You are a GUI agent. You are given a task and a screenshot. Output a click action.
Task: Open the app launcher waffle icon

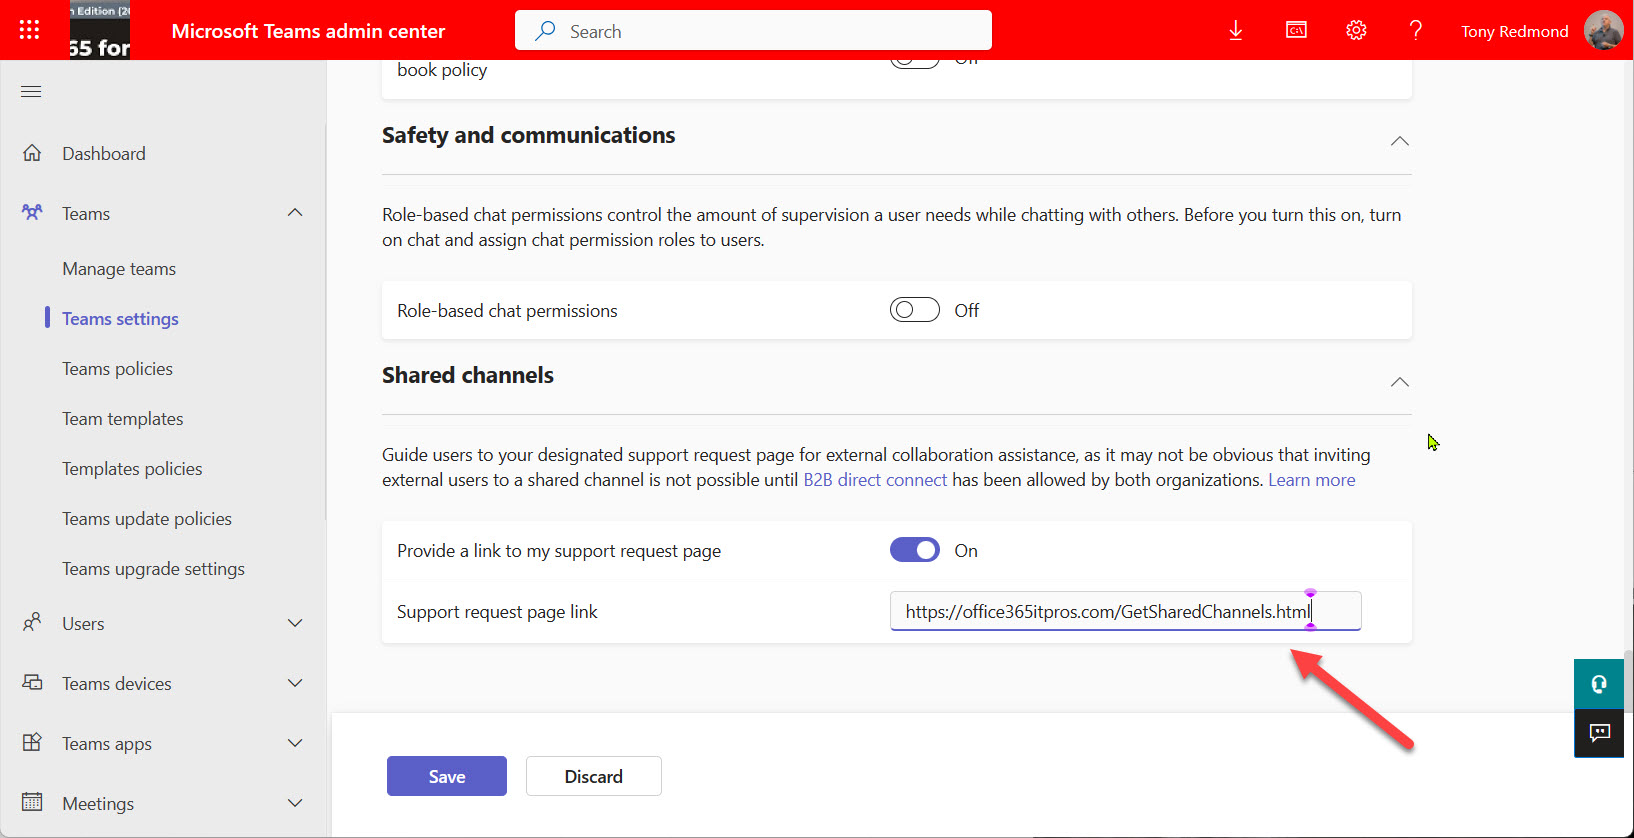tap(30, 30)
